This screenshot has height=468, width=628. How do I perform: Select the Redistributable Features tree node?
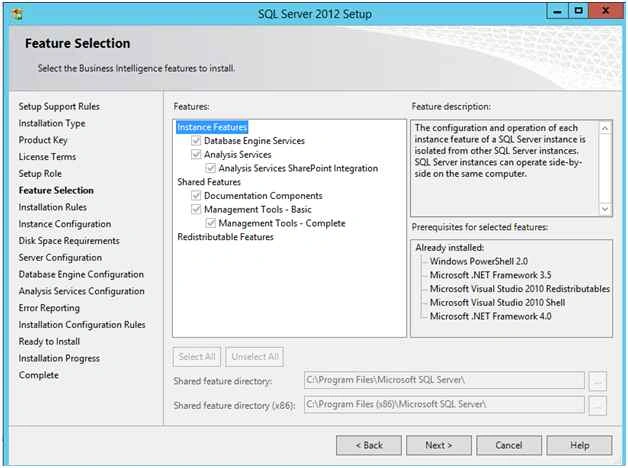pyautogui.click(x=225, y=237)
